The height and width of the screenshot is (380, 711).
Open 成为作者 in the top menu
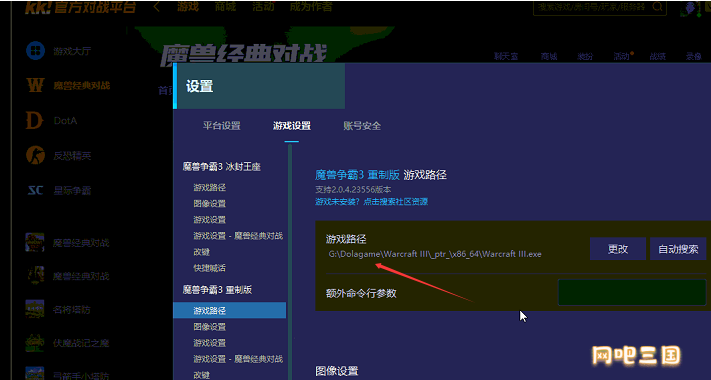click(x=311, y=7)
